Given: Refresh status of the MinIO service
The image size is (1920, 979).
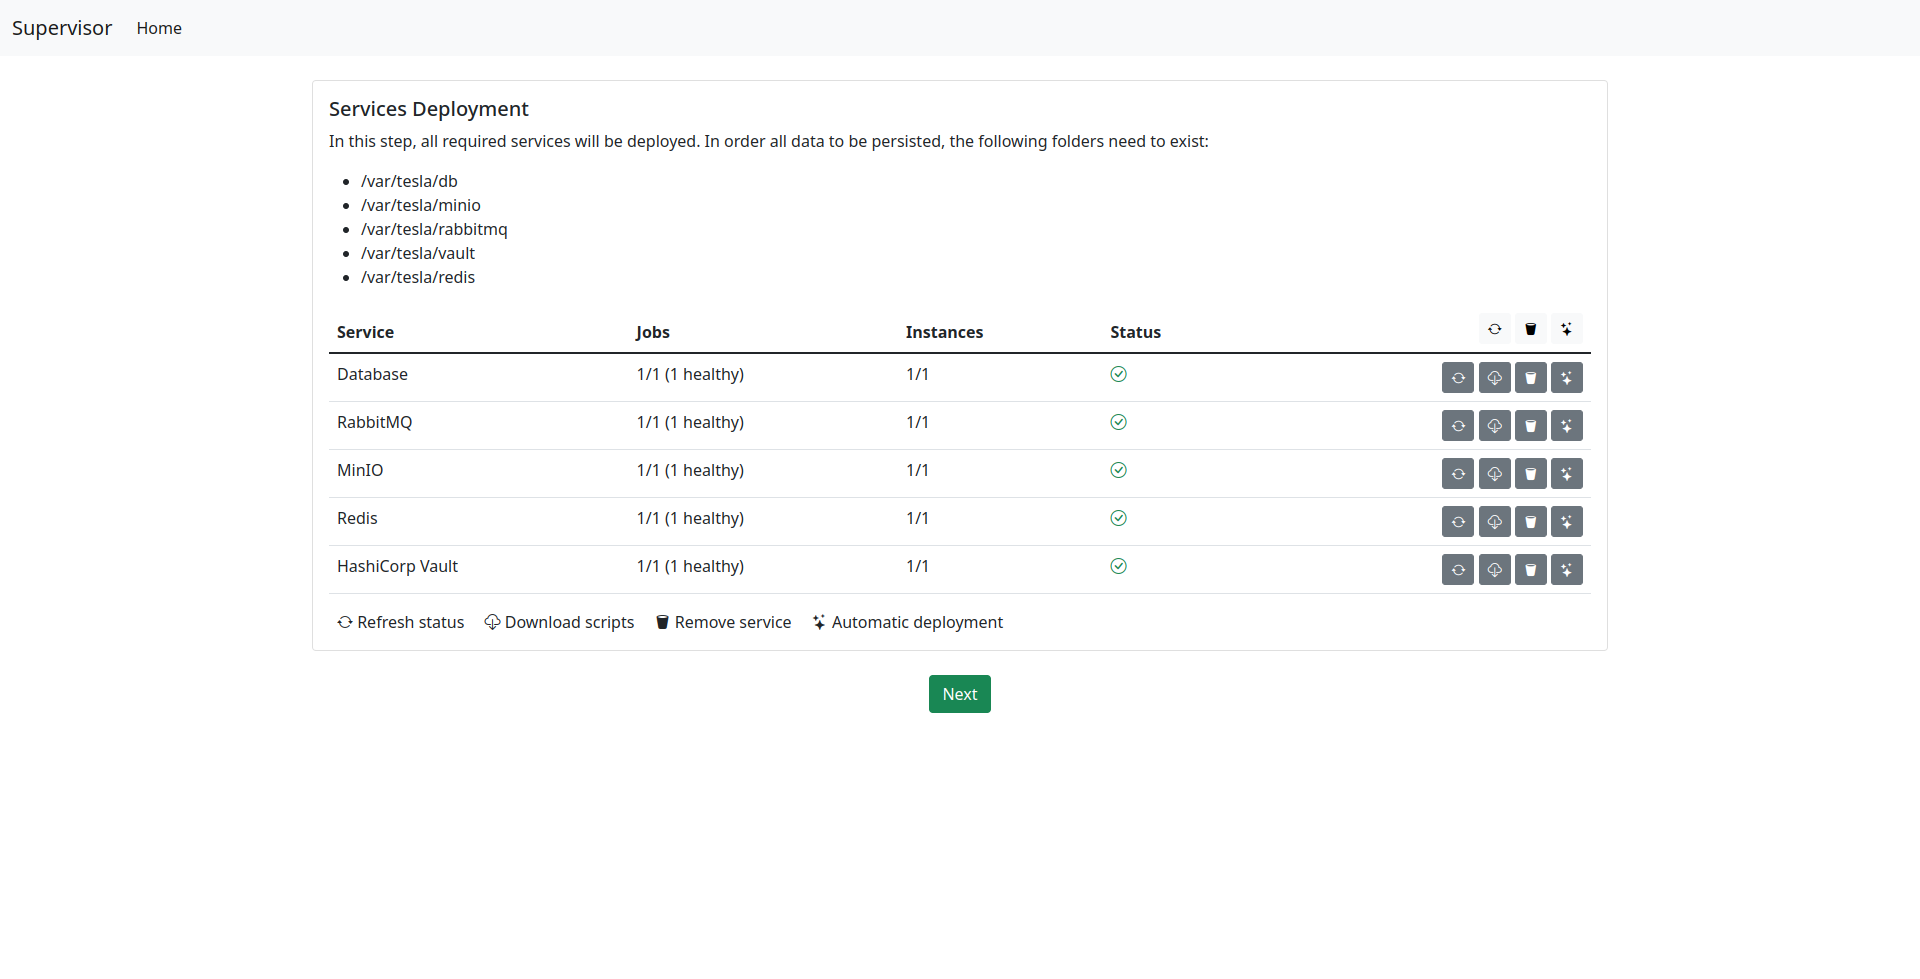Looking at the screenshot, I should coord(1458,474).
